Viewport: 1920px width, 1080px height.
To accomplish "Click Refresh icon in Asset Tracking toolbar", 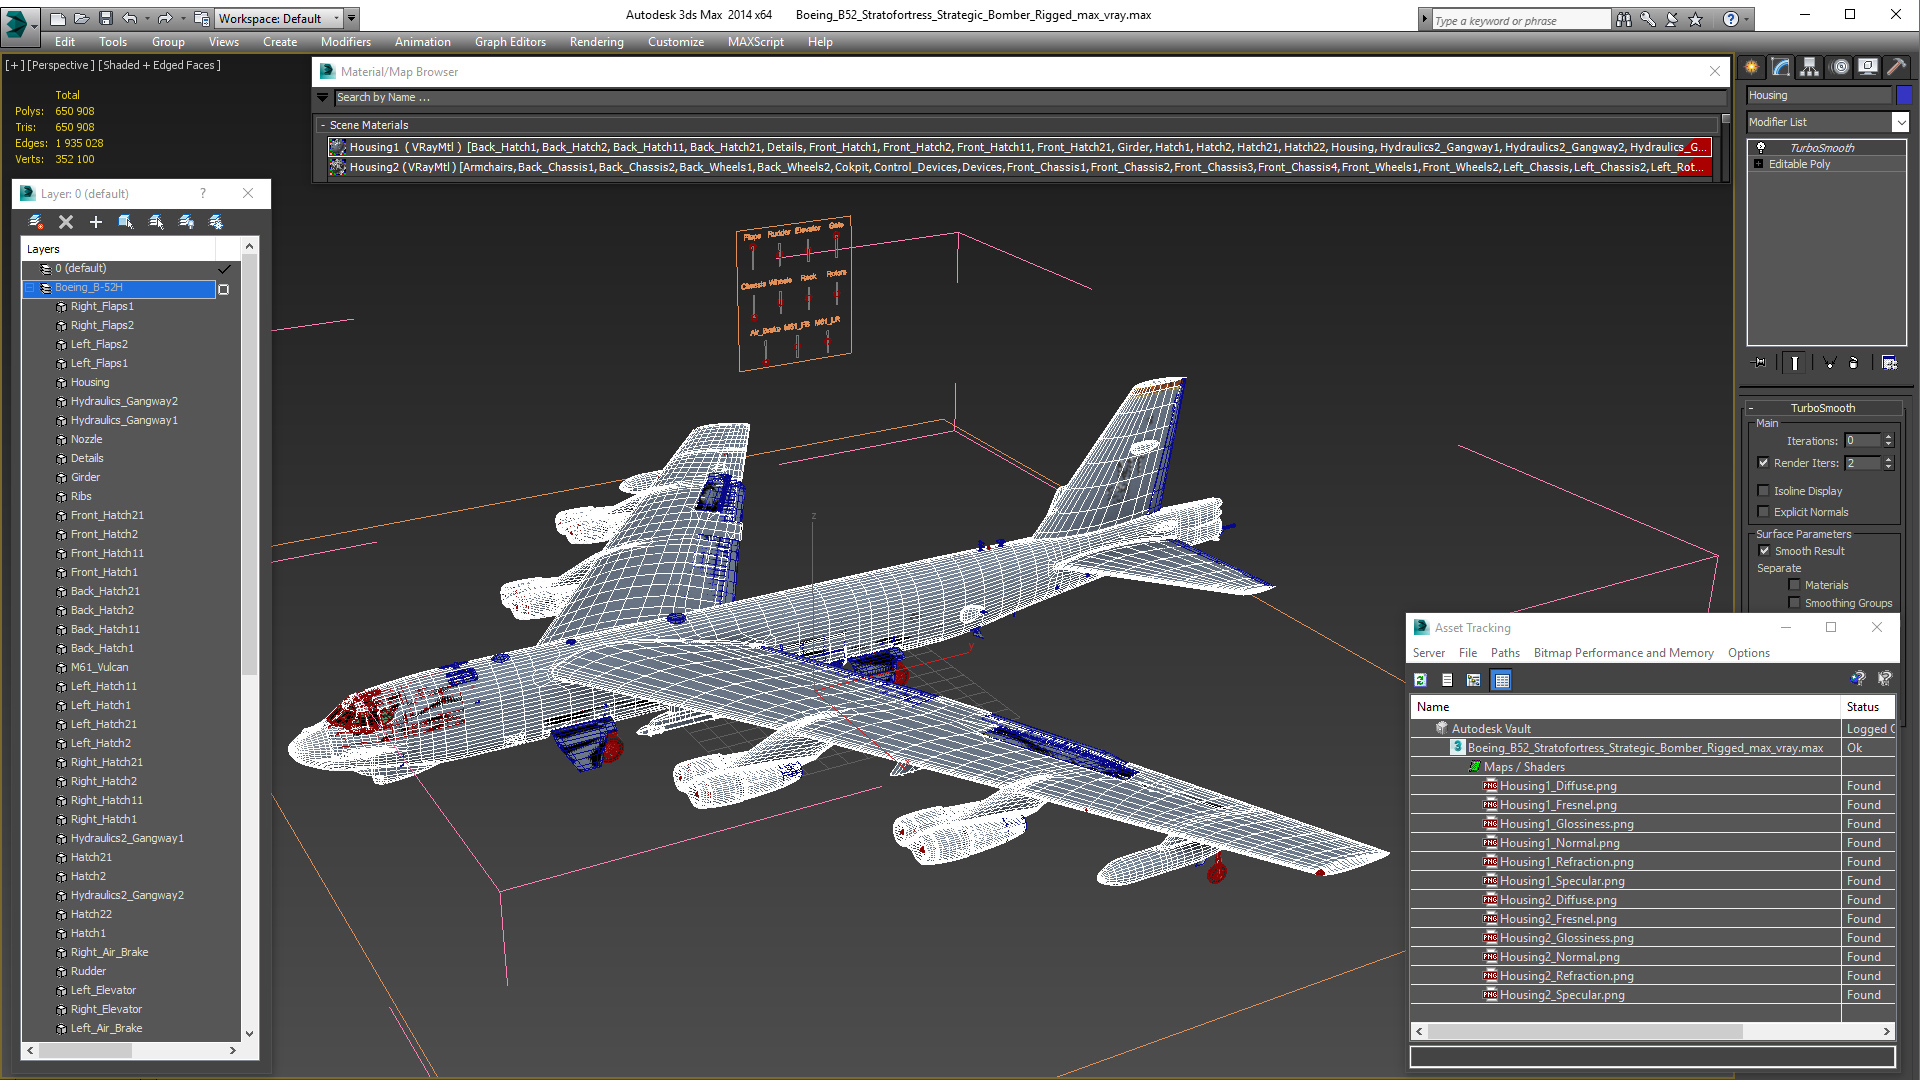I will tap(1420, 680).
